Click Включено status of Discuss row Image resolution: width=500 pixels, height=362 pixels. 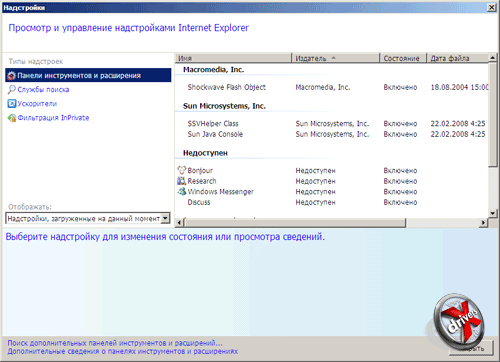tap(400, 202)
